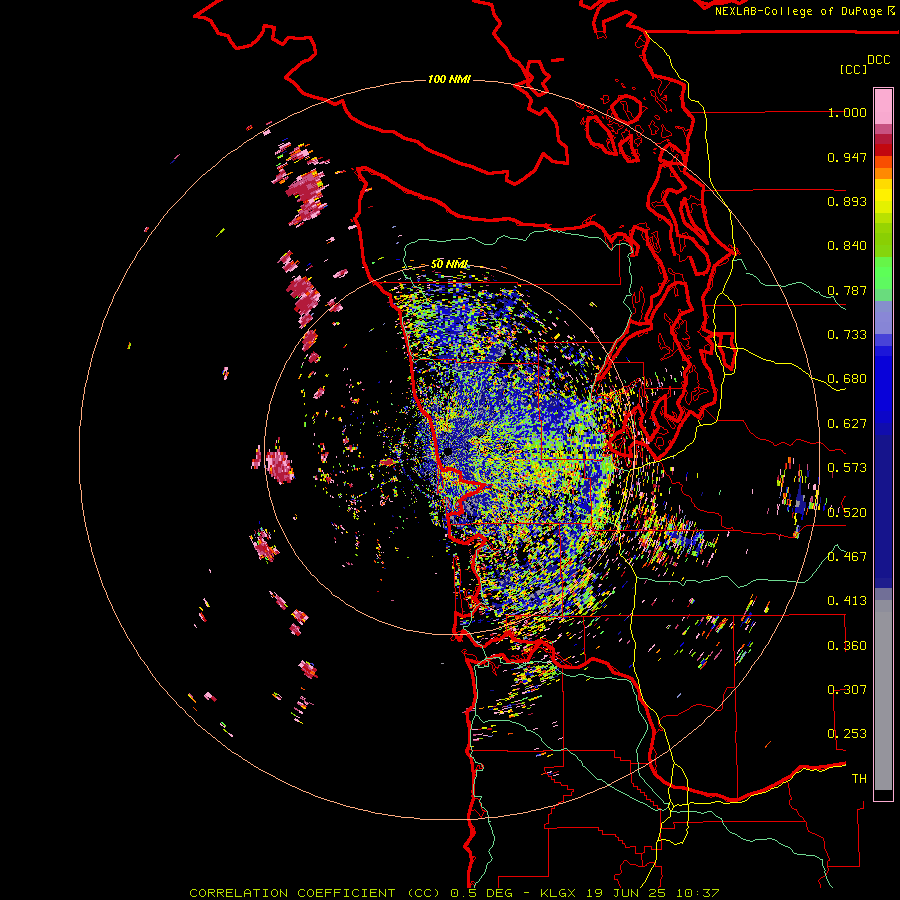This screenshot has width=900, height=900.
Task: Click the 50 NMI range ring label
Action: tap(449, 264)
